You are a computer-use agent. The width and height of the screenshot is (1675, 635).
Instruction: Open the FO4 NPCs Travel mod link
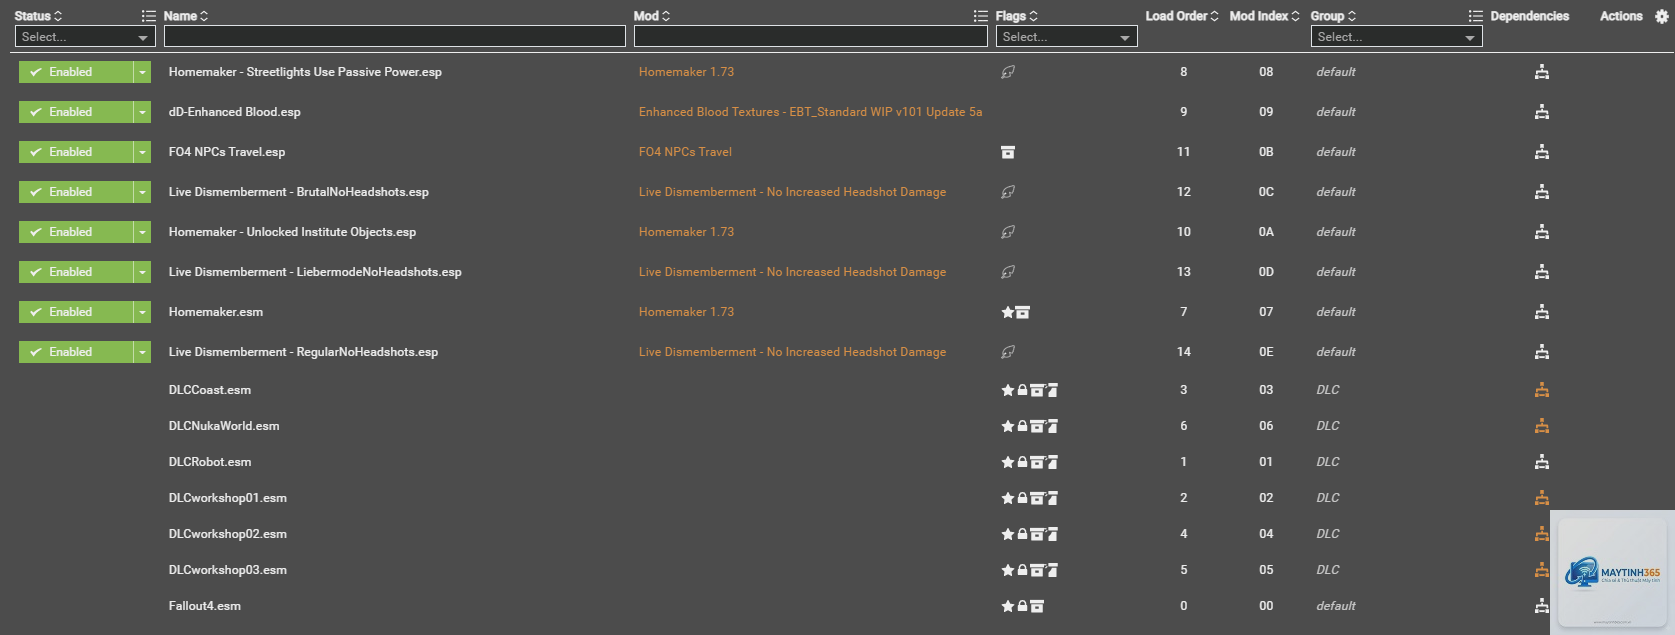685,152
